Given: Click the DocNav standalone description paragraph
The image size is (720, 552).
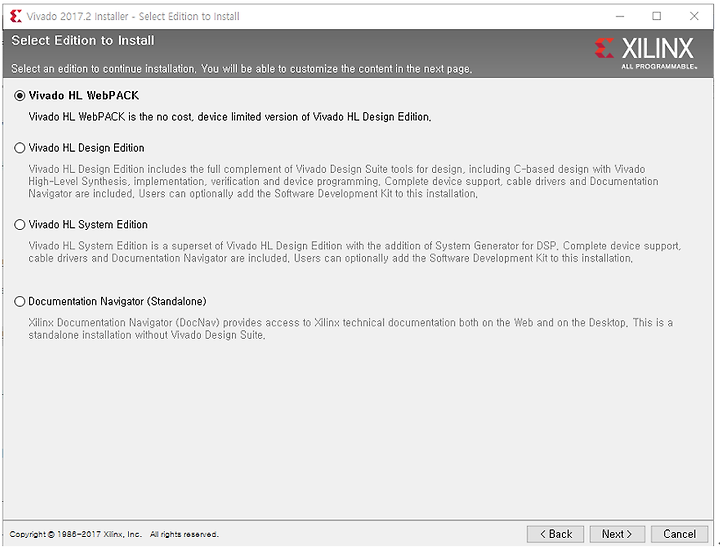Looking at the screenshot, I should click(x=350, y=329).
